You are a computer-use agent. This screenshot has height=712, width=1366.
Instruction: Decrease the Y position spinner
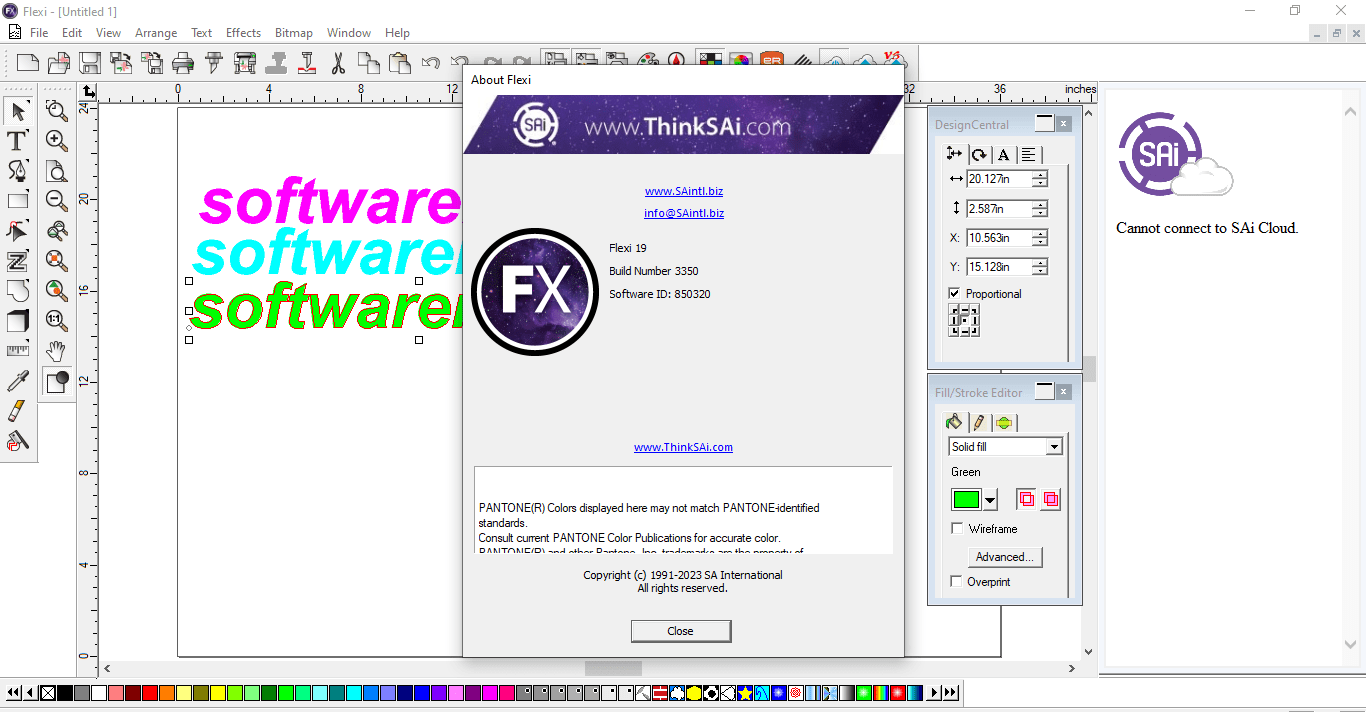pos(1040,271)
